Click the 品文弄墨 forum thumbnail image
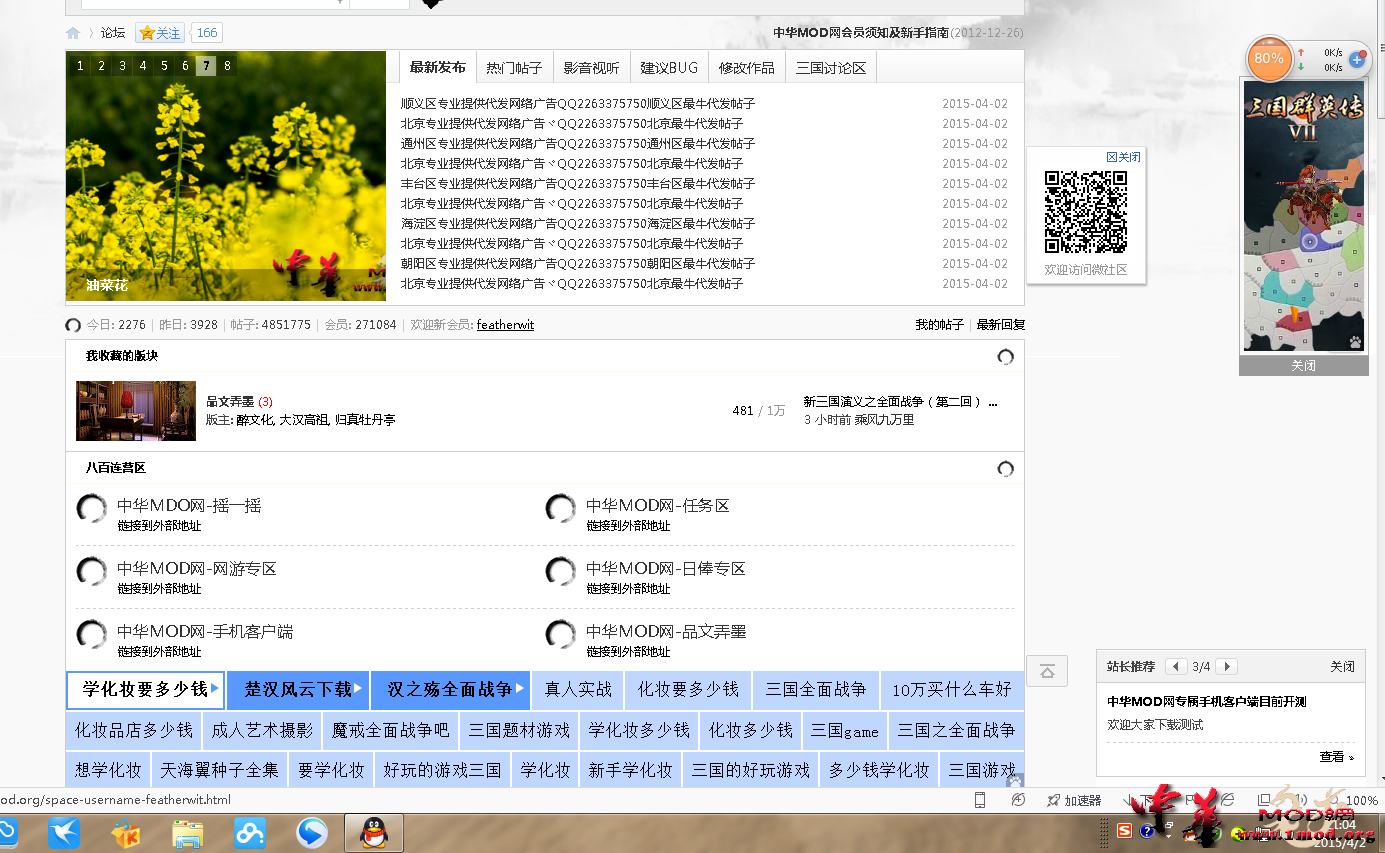Screen dimensions: 1385x853 (x=136, y=410)
